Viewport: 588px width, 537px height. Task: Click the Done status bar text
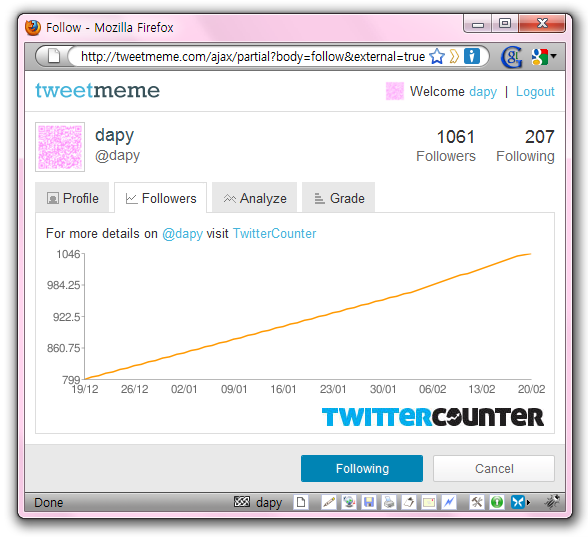click(49, 502)
